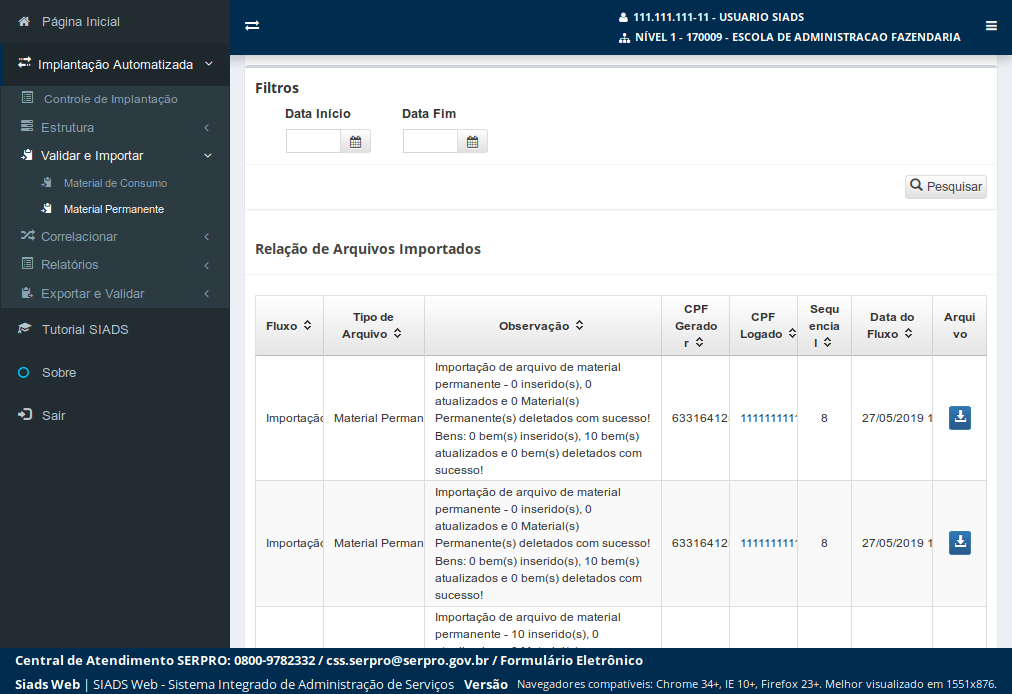Click the Sobre circle icon
1012x694 pixels.
(24, 373)
